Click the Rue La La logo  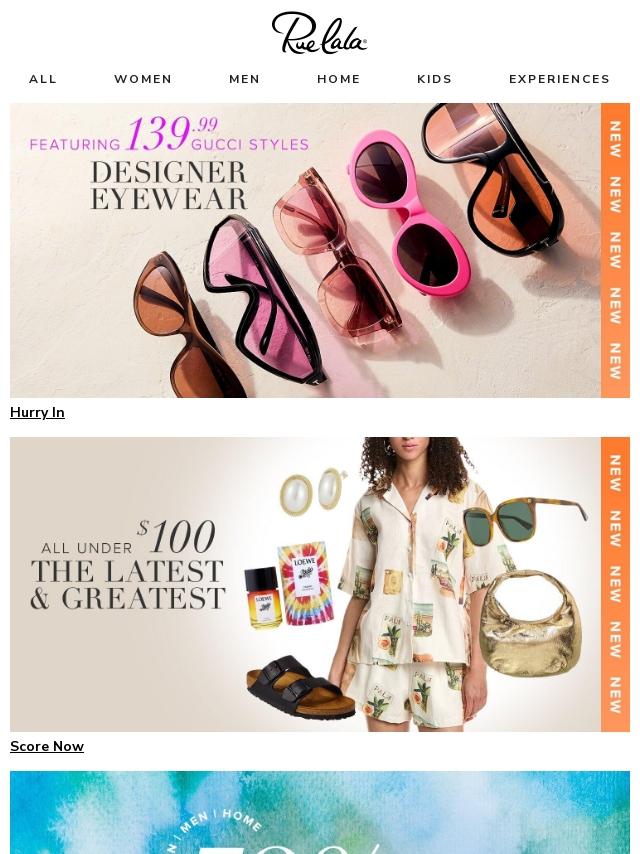click(319, 33)
